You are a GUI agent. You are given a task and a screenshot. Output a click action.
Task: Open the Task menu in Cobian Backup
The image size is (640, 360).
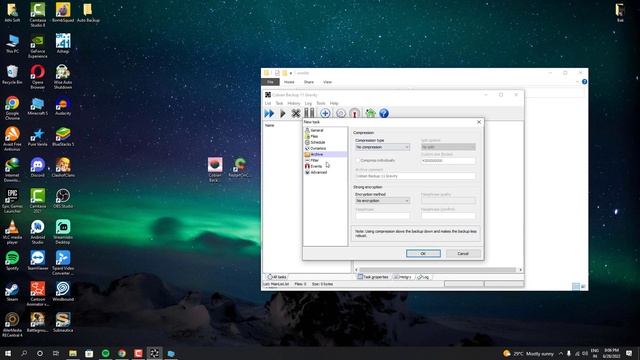tap(279, 103)
